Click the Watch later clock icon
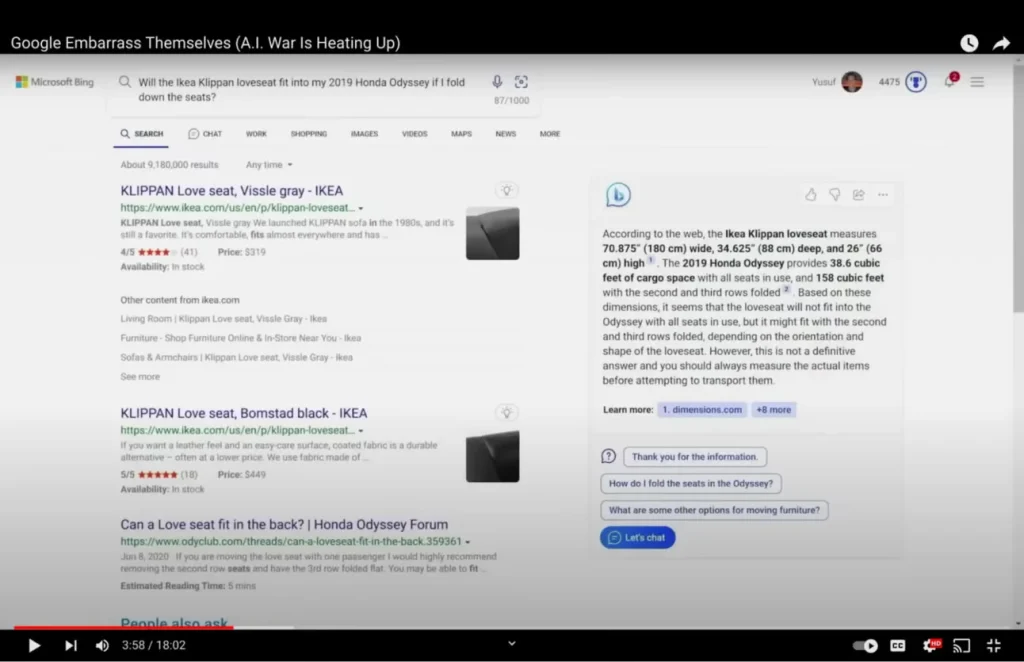 point(969,43)
